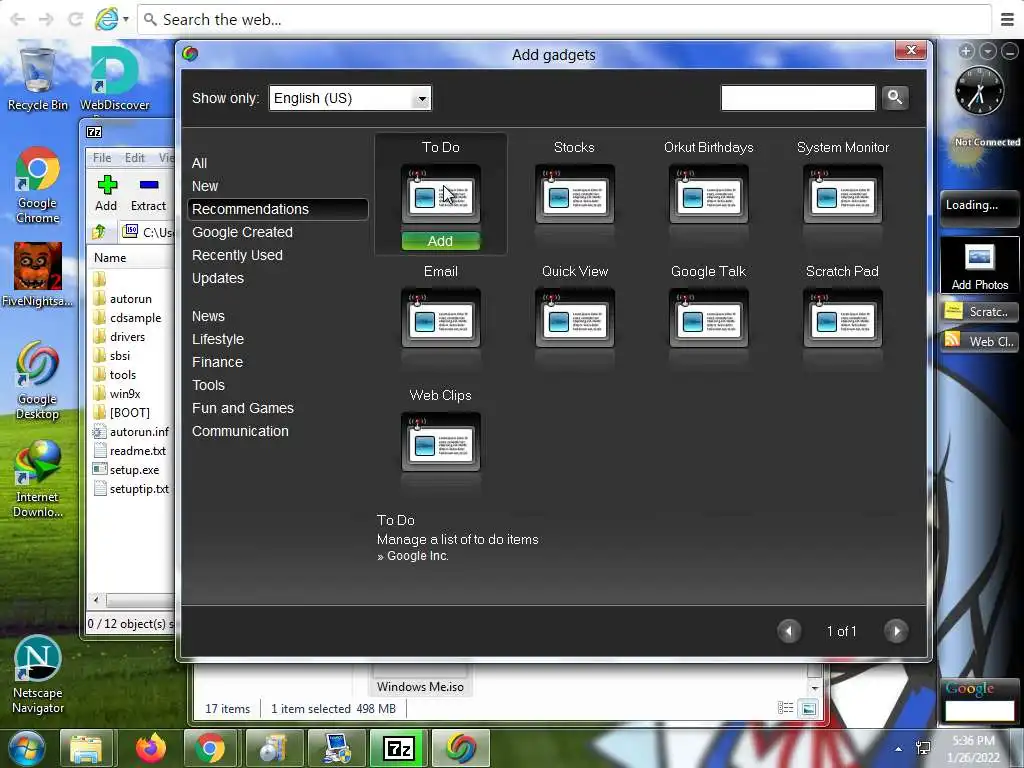Open the browser hamburger menu

pyautogui.click(x=1007, y=20)
